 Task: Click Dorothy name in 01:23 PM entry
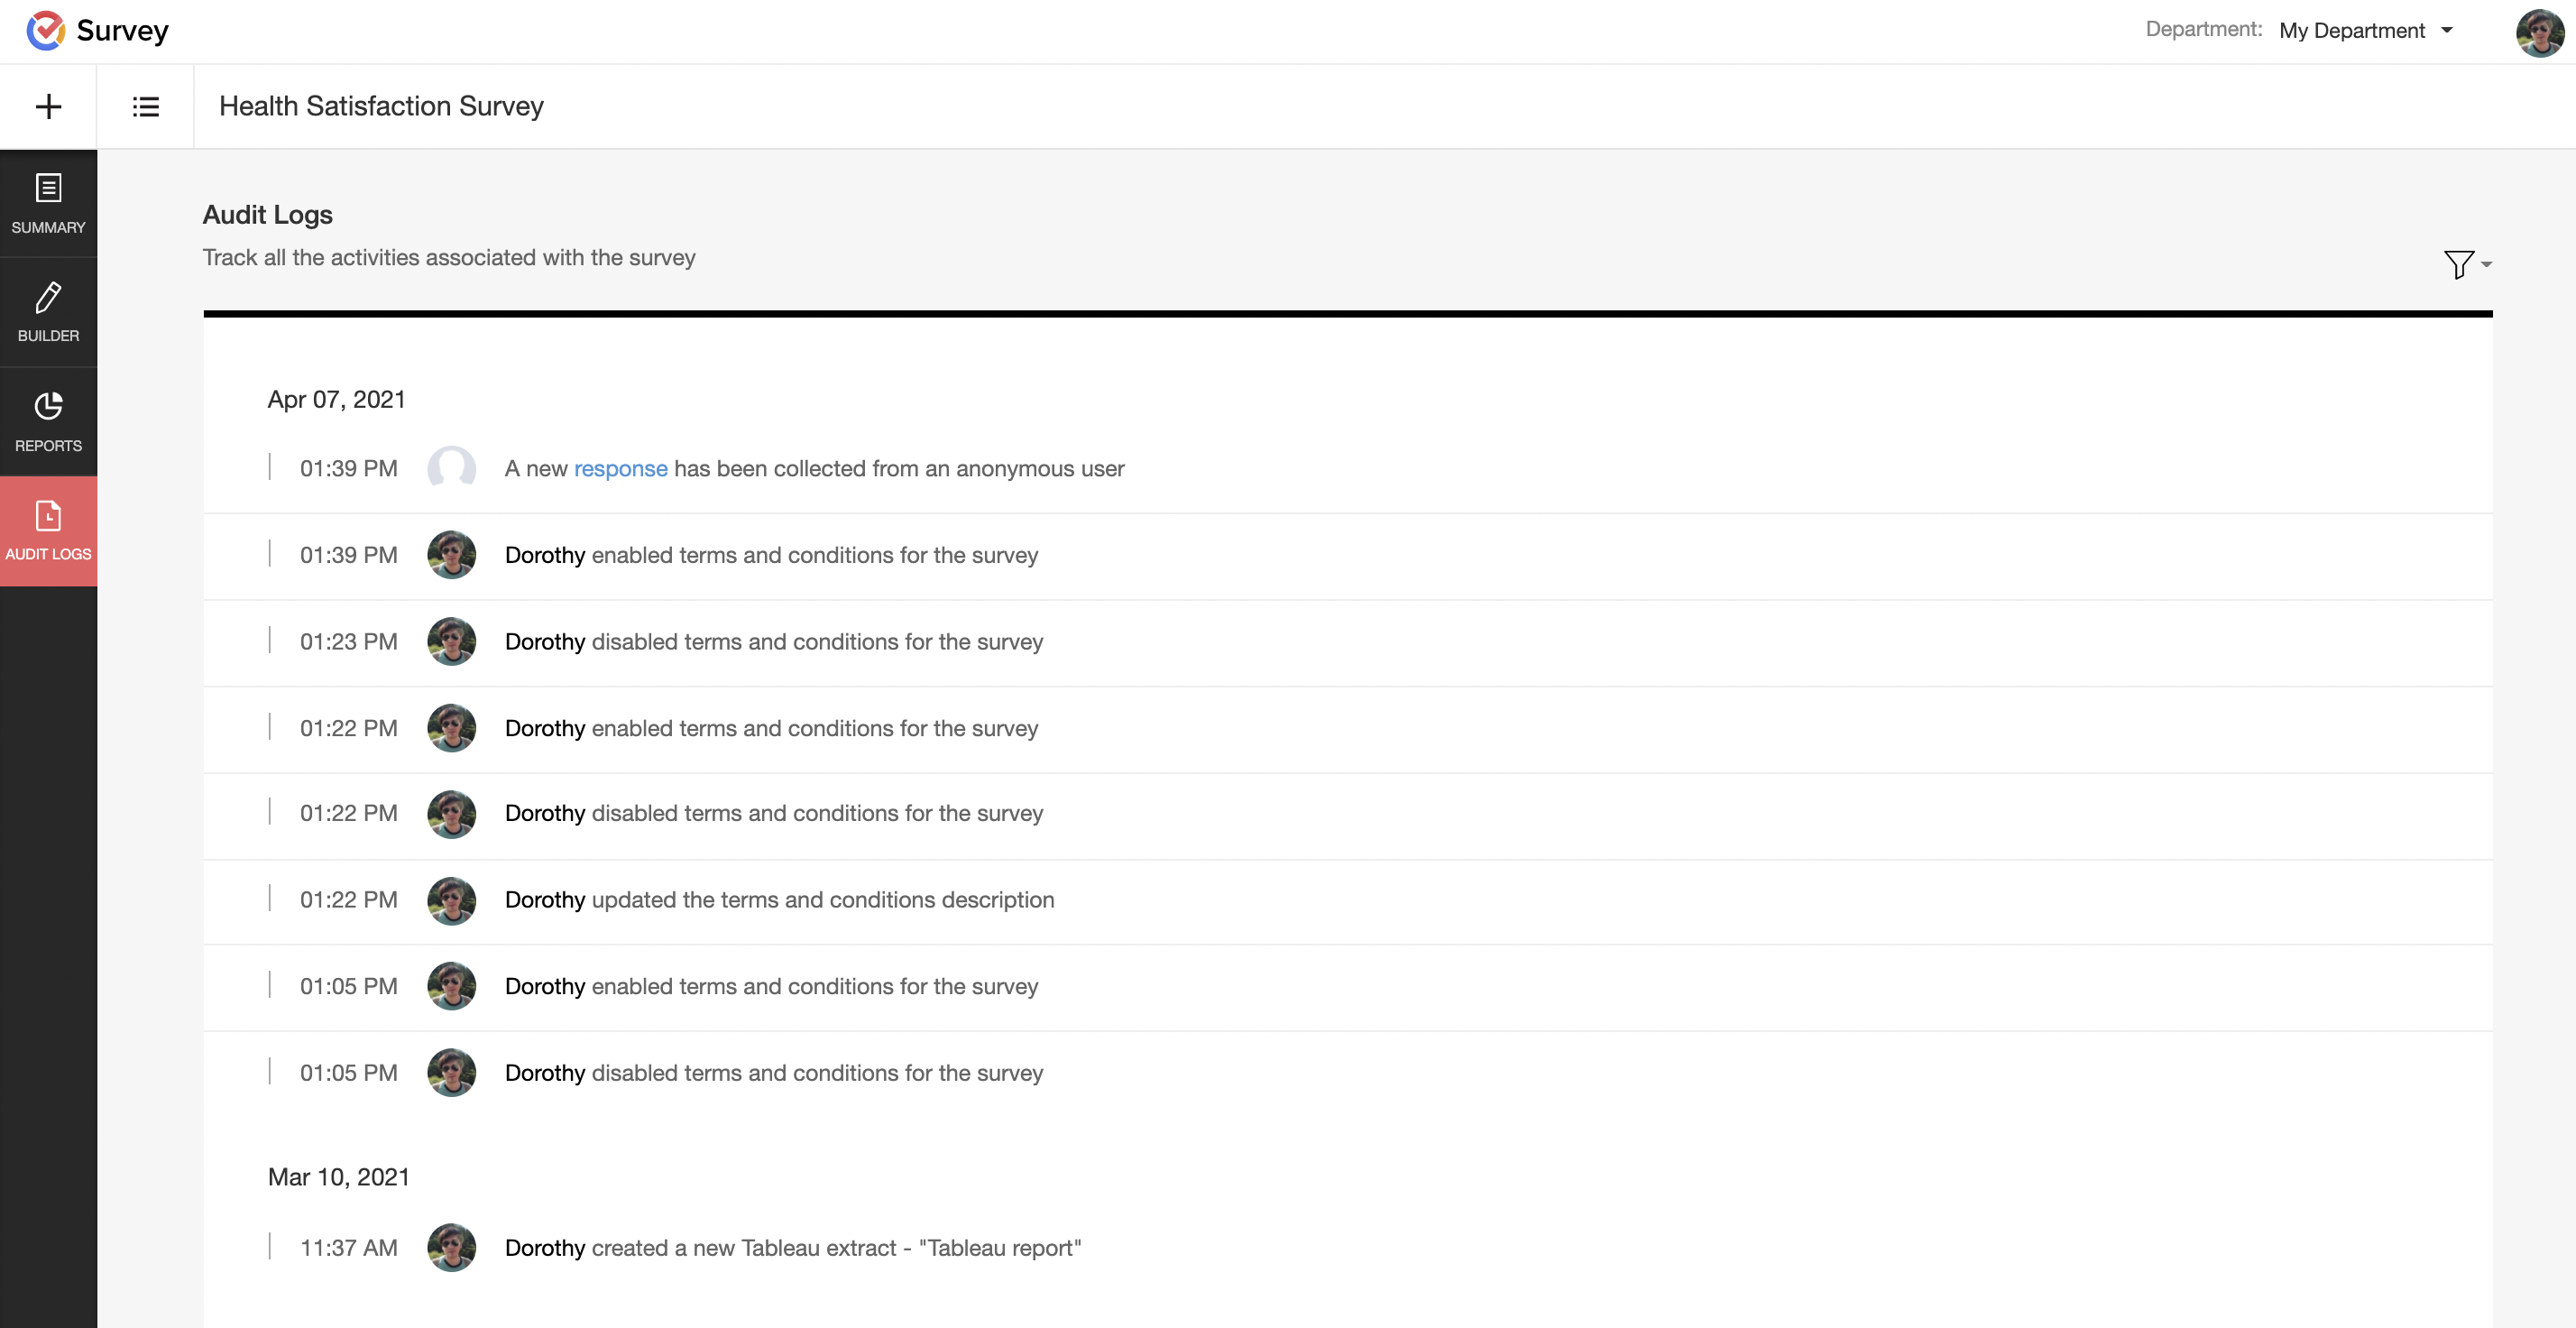[544, 642]
